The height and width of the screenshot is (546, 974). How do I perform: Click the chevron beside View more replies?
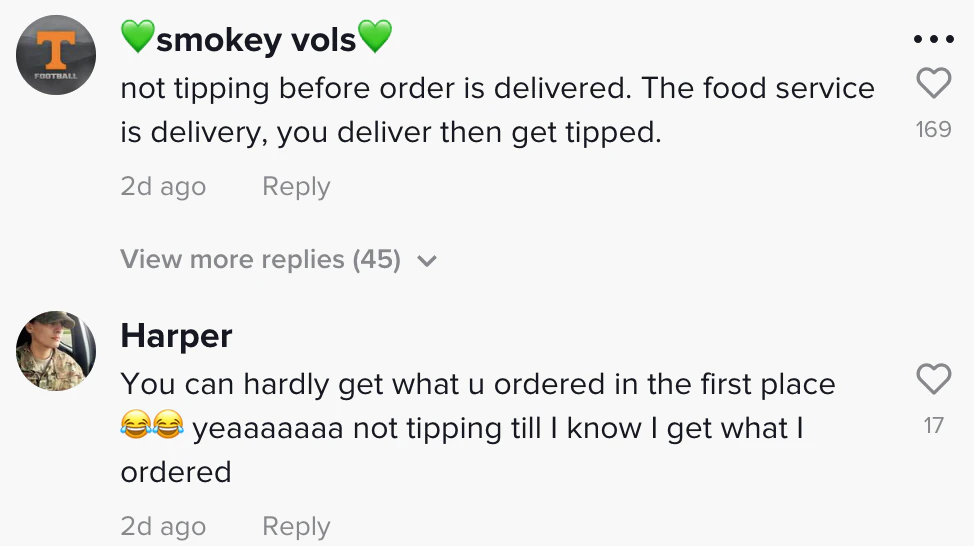click(428, 261)
